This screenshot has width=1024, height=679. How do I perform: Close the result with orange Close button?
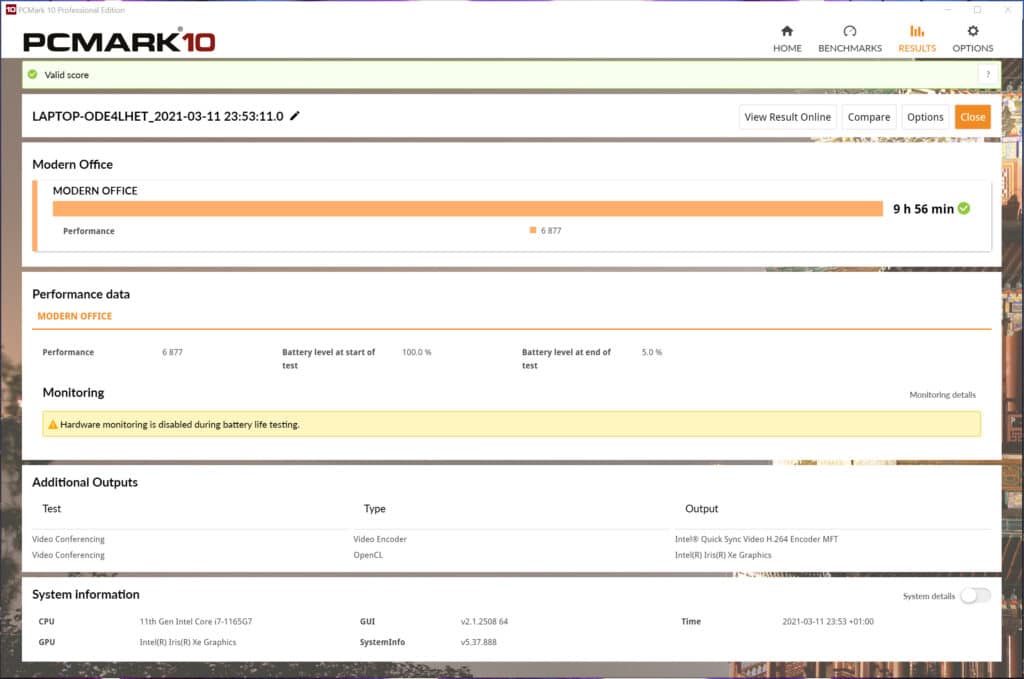(x=972, y=117)
